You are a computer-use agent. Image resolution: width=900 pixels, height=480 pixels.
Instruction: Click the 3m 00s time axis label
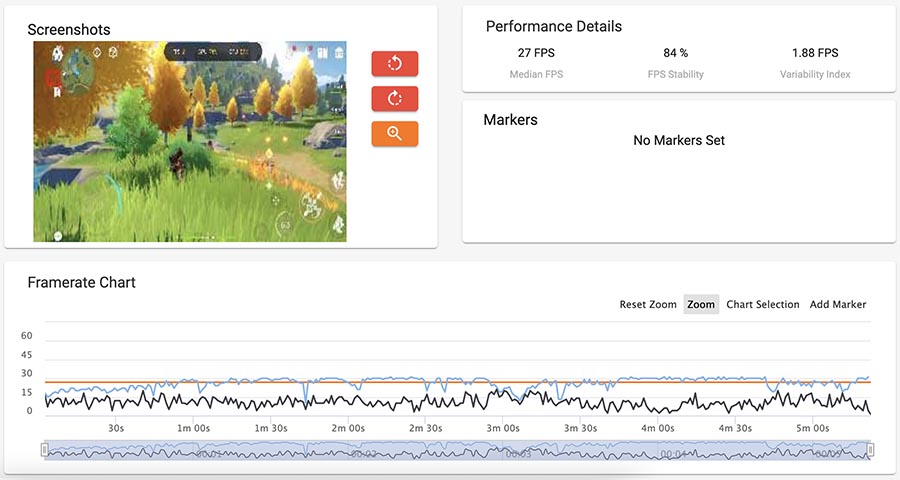coord(502,428)
